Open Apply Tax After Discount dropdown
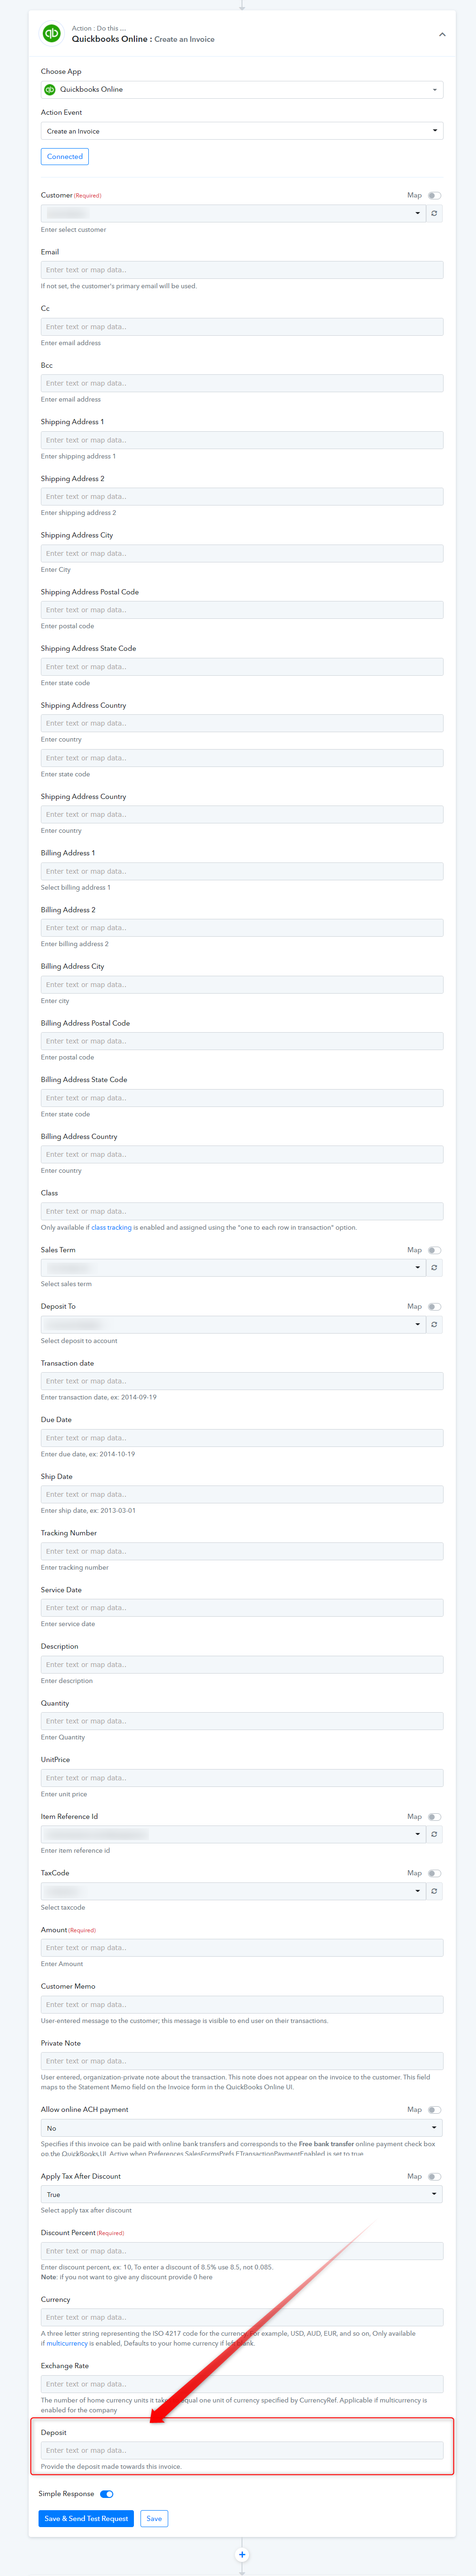 [x=242, y=2195]
